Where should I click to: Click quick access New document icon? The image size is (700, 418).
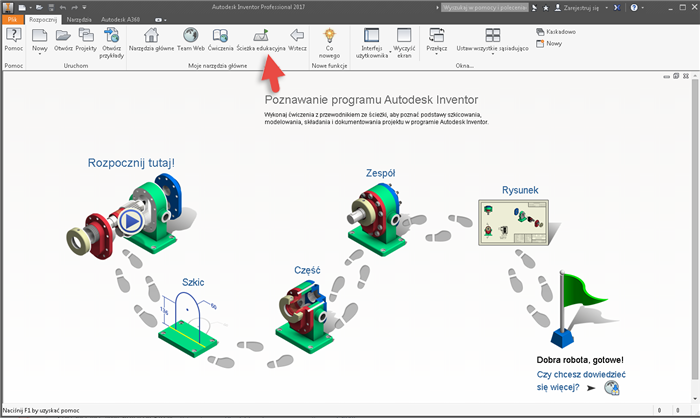coord(22,7)
